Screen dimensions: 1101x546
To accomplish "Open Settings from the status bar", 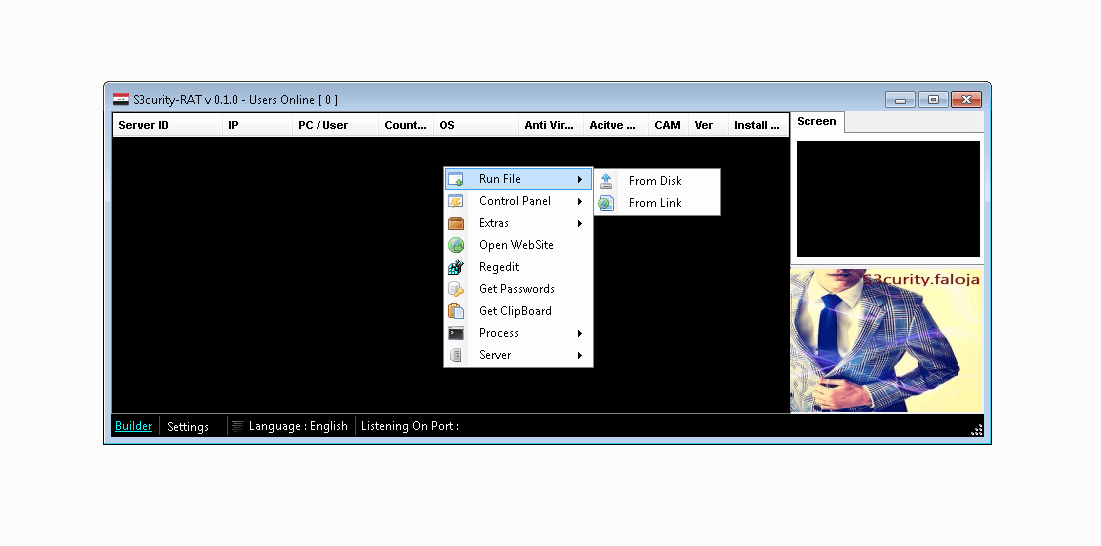I will [x=188, y=426].
